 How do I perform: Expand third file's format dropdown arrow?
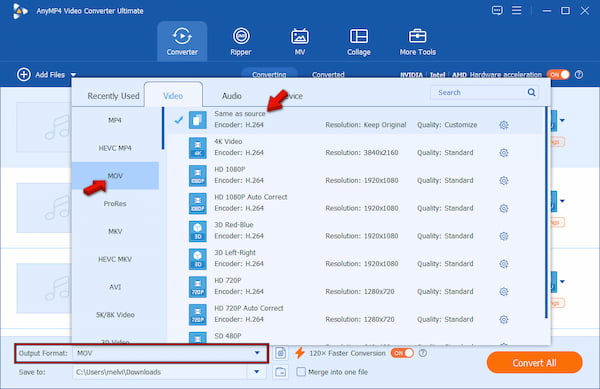click(x=562, y=282)
